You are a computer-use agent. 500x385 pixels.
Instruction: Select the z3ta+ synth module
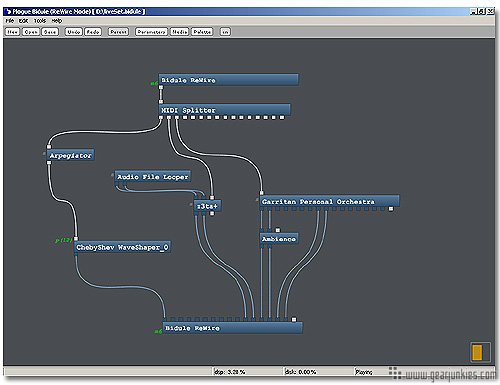pyautogui.click(x=207, y=206)
